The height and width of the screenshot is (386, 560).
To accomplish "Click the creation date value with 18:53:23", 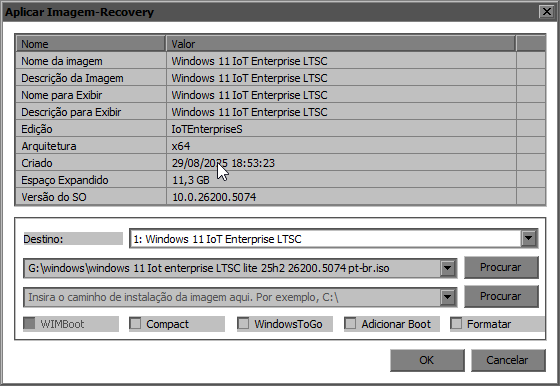I will [341, 163].
